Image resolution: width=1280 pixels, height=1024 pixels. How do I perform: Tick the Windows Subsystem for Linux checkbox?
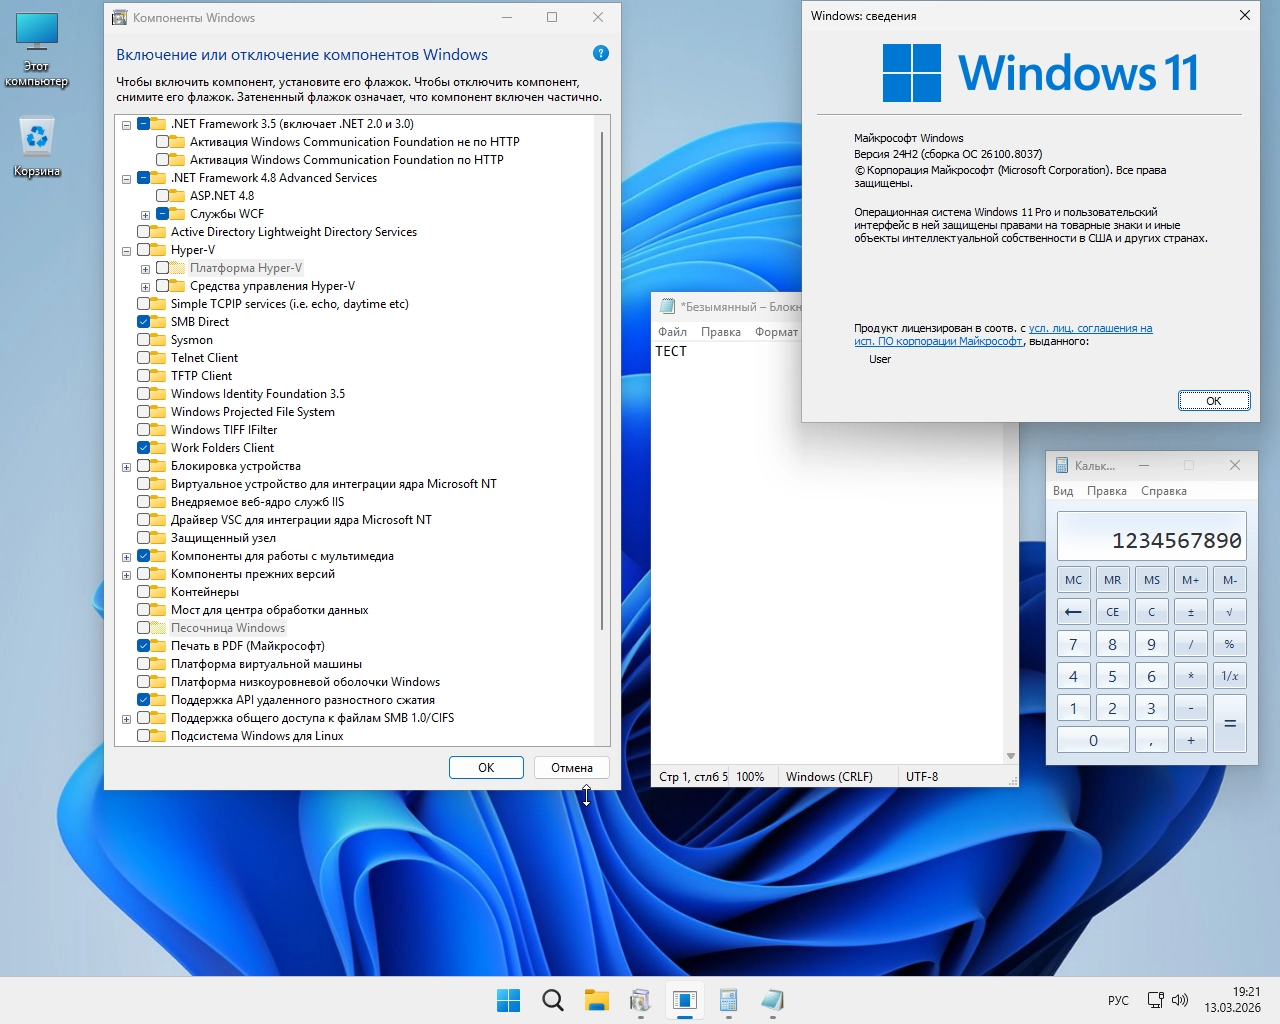[144, 736]
